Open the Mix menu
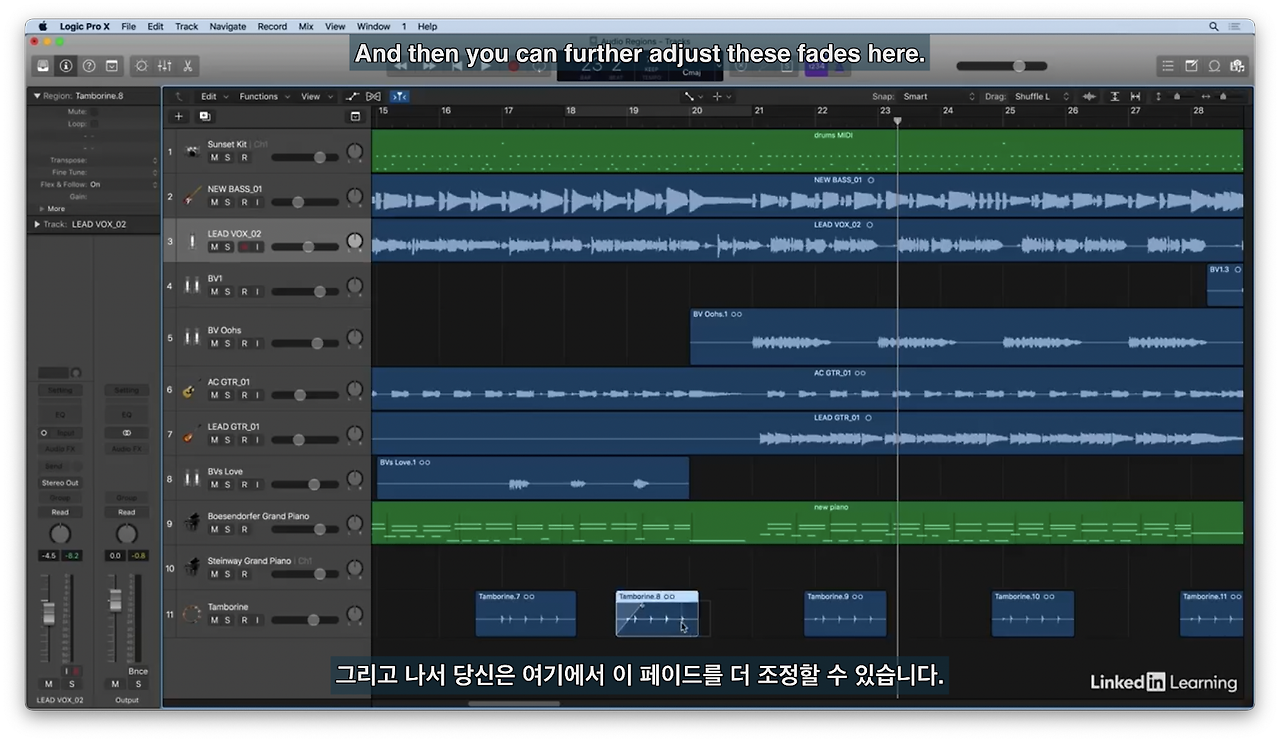The height and width of the screenshot is (741, 1280). pyautogui.click(x=306, y=27)
